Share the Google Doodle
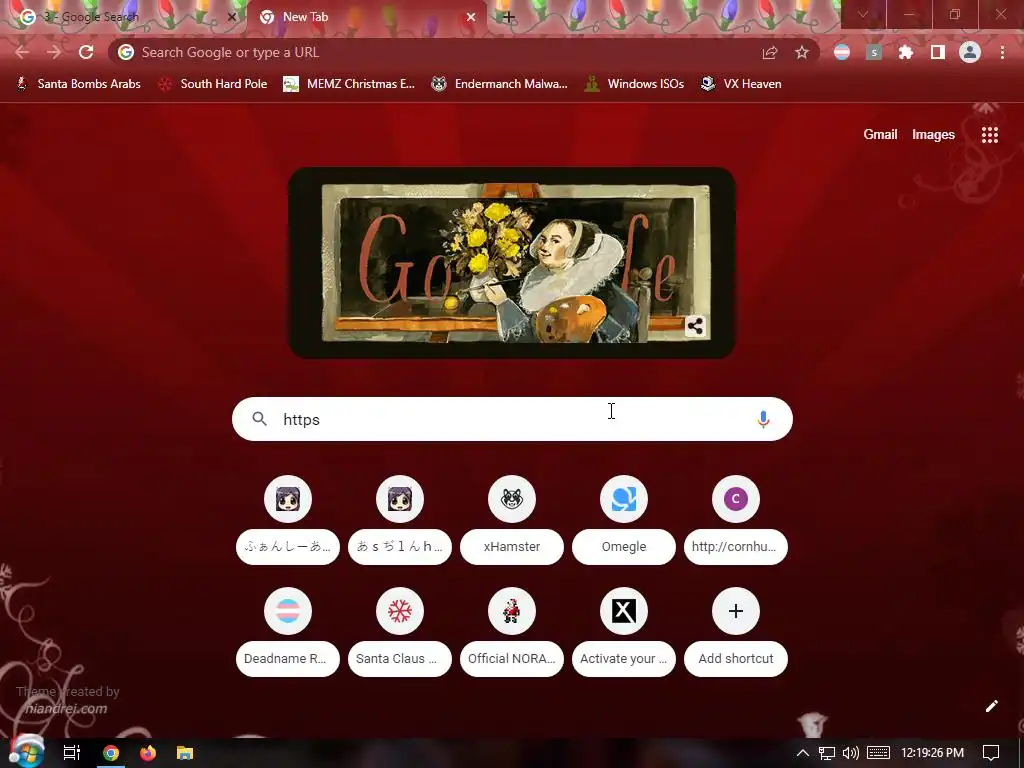This screenshot has height=768, width=1024. click(696, 326)
